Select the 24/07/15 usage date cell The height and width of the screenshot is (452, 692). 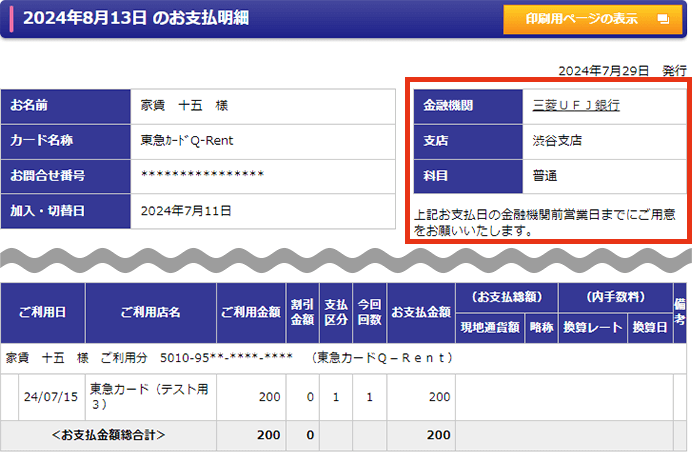click(51, 396)
